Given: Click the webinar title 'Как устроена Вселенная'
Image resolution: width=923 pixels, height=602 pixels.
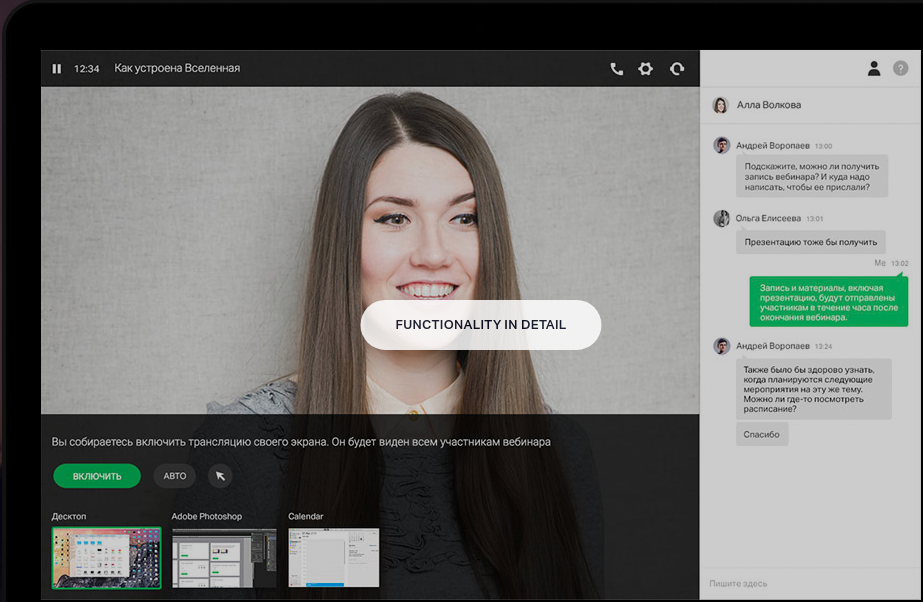Looking at the screenshot, I should click(x=177, y=69).
